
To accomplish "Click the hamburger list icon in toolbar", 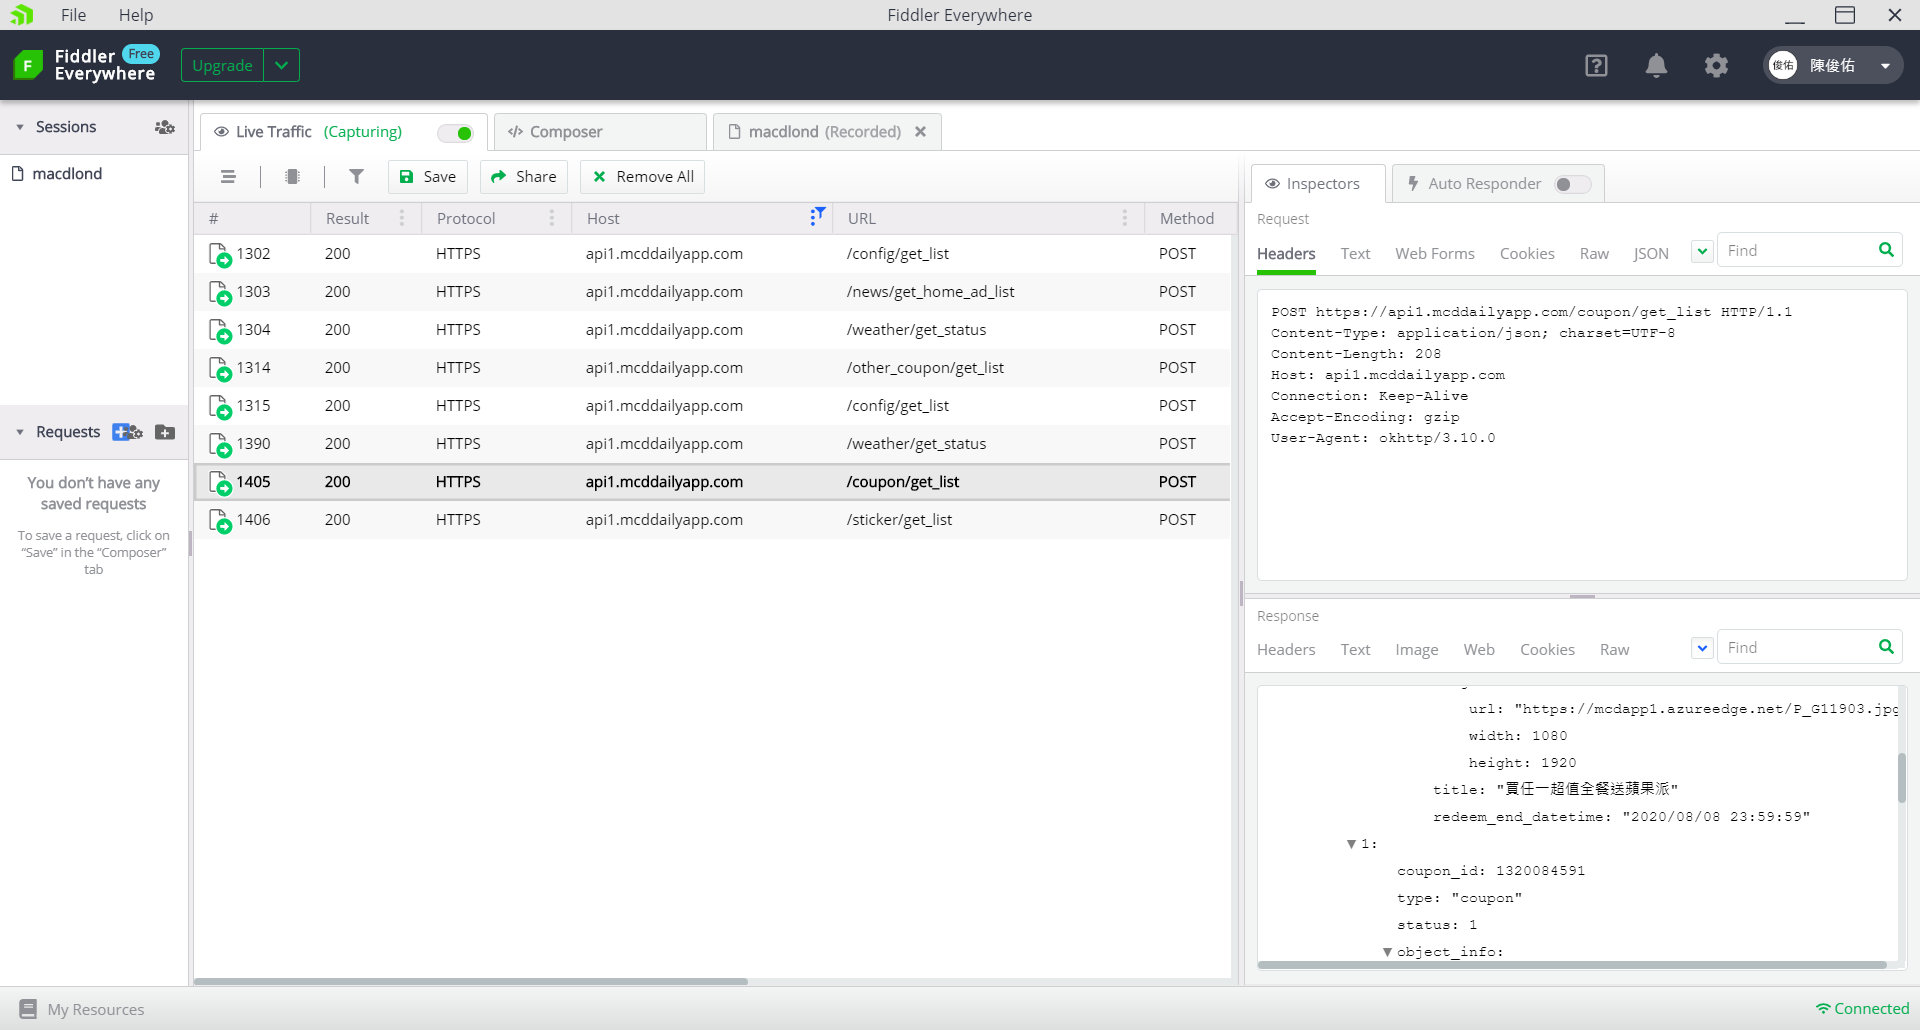I will [228, 176].
